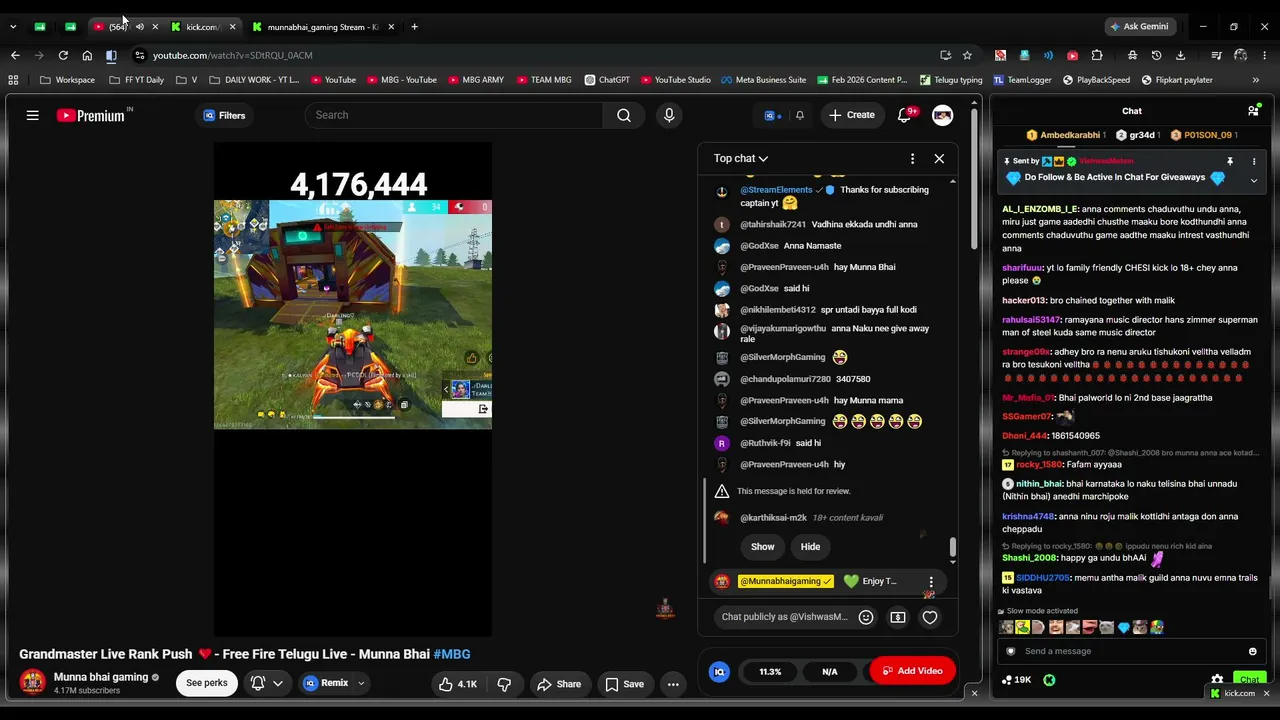Click the Ask Gemini button
The height and width of the screenshot is (720, 1280).
click(x=1139, y=27)
